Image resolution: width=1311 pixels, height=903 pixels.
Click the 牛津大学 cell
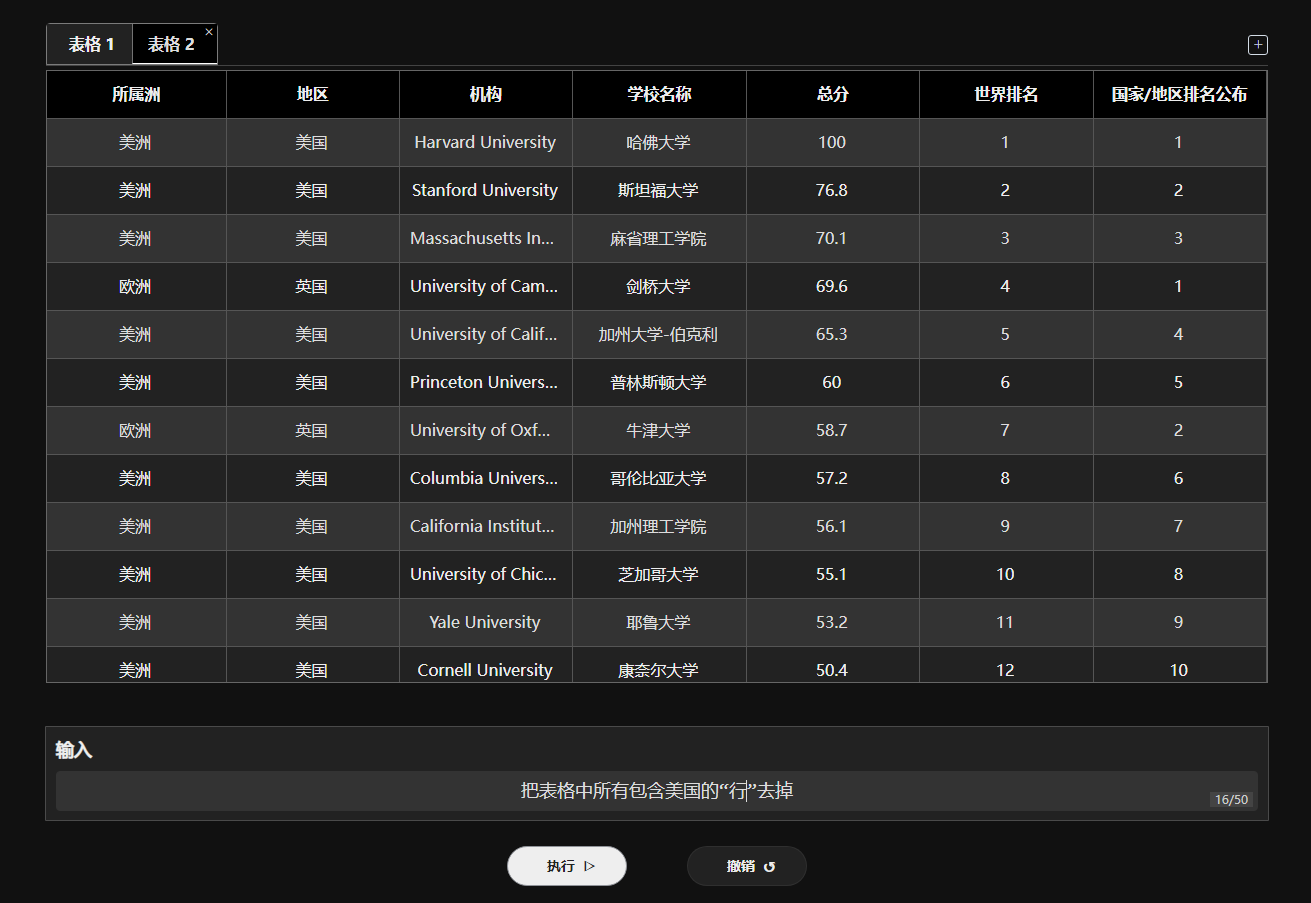(659, 431)
